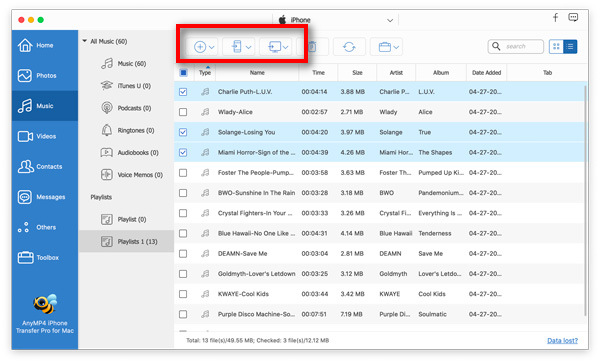The image size is (600, 363).
Task: Check the Blue Hawaii song checkbox
Action: pyautogui.click(x=183, y=233)
